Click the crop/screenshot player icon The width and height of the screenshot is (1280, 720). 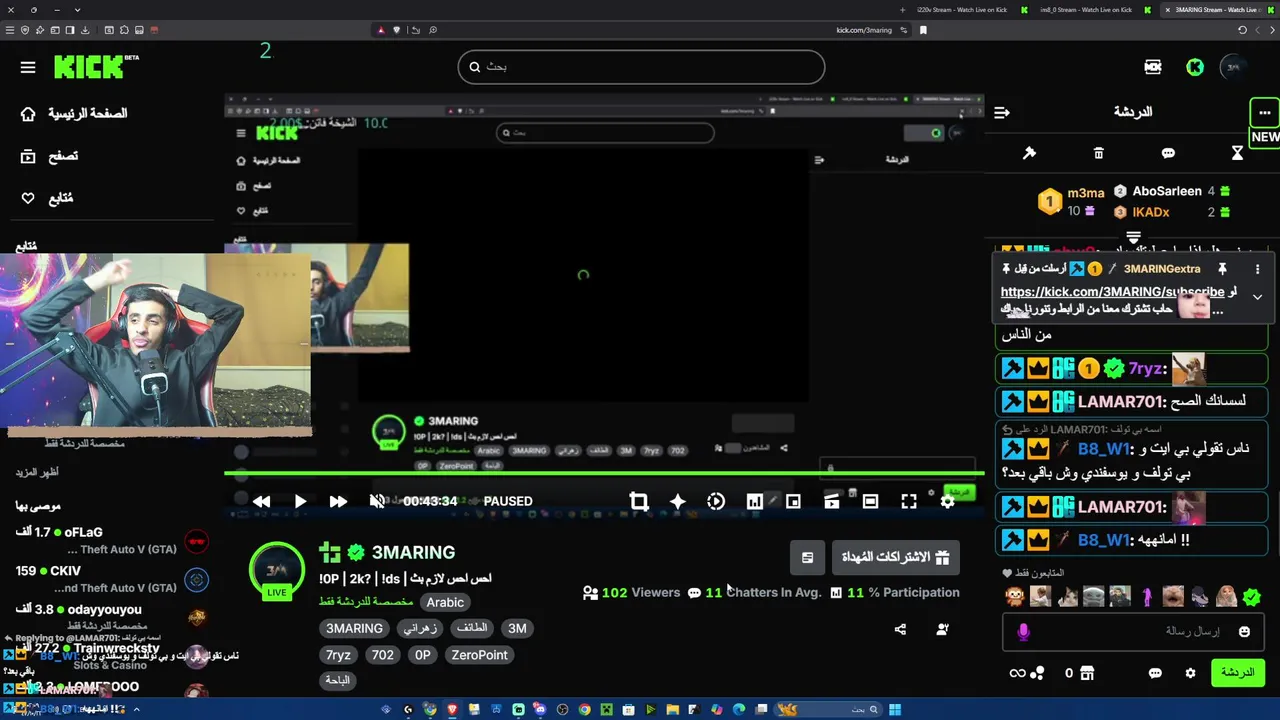[x=639, y=501]
